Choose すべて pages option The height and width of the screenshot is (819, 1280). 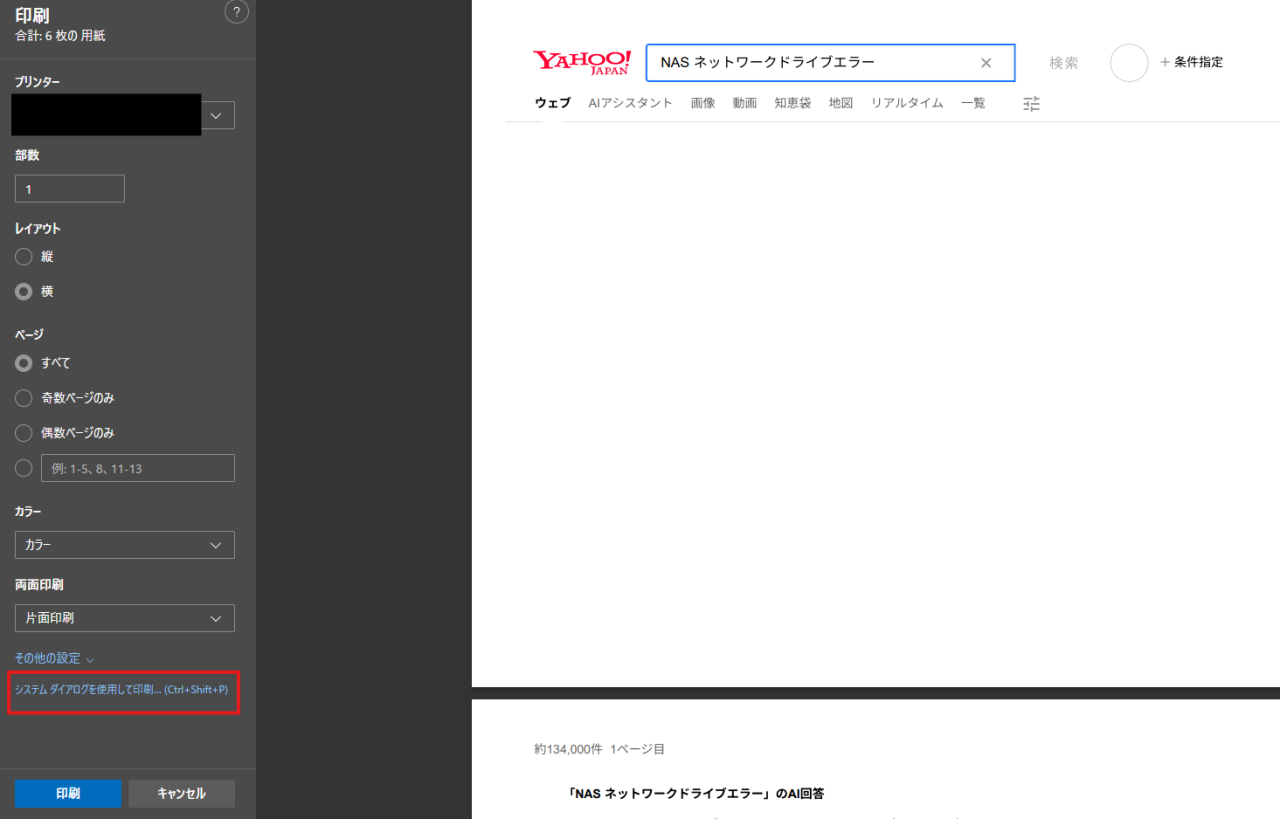[x=24, y=363]
